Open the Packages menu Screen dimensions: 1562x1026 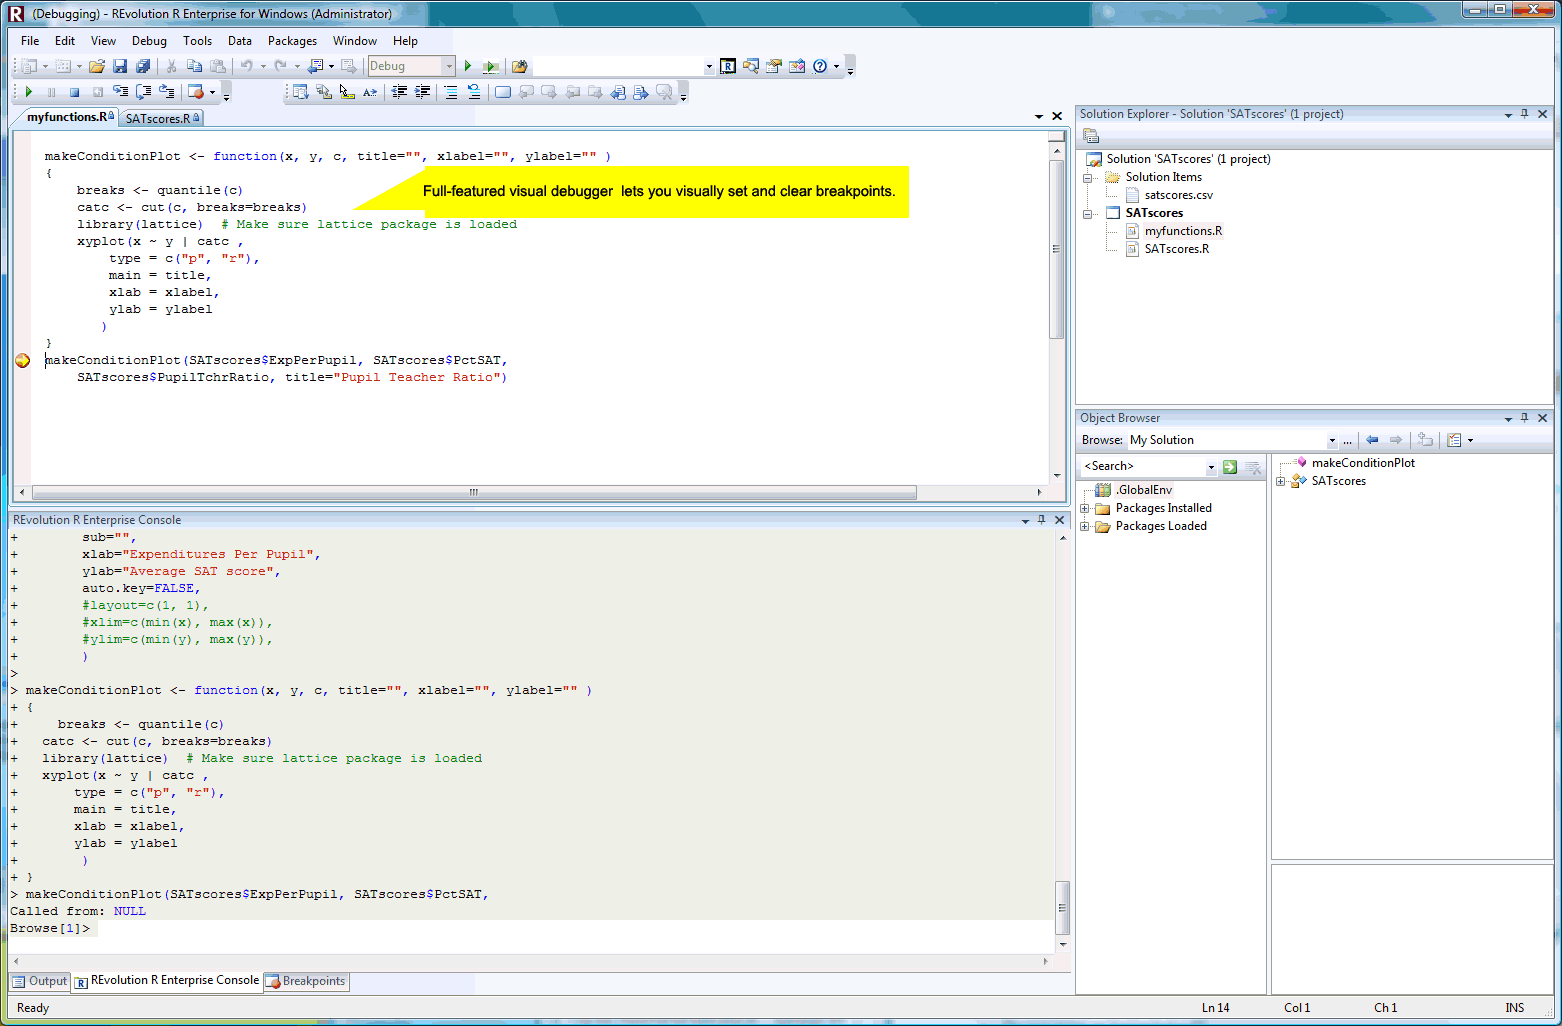(x=292, y=41)
